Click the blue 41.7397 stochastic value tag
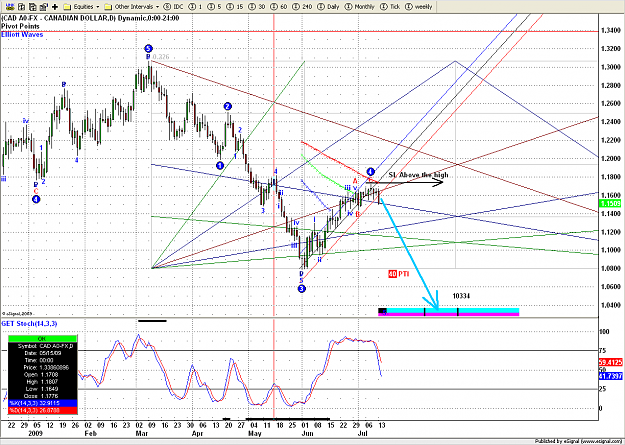Image resolution: width=625 pixels, height=445 pixels. click(611, 376)
